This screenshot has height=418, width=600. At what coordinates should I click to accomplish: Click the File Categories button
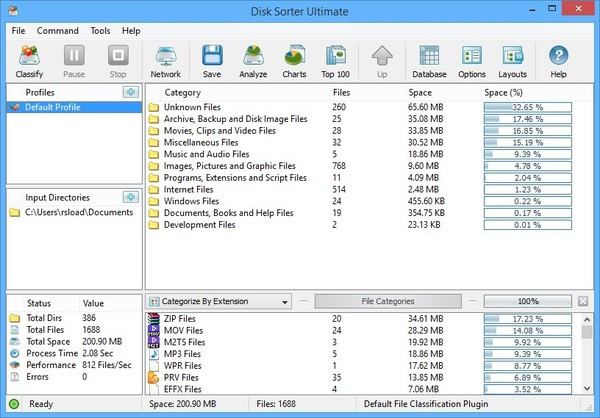click(386, 301)
